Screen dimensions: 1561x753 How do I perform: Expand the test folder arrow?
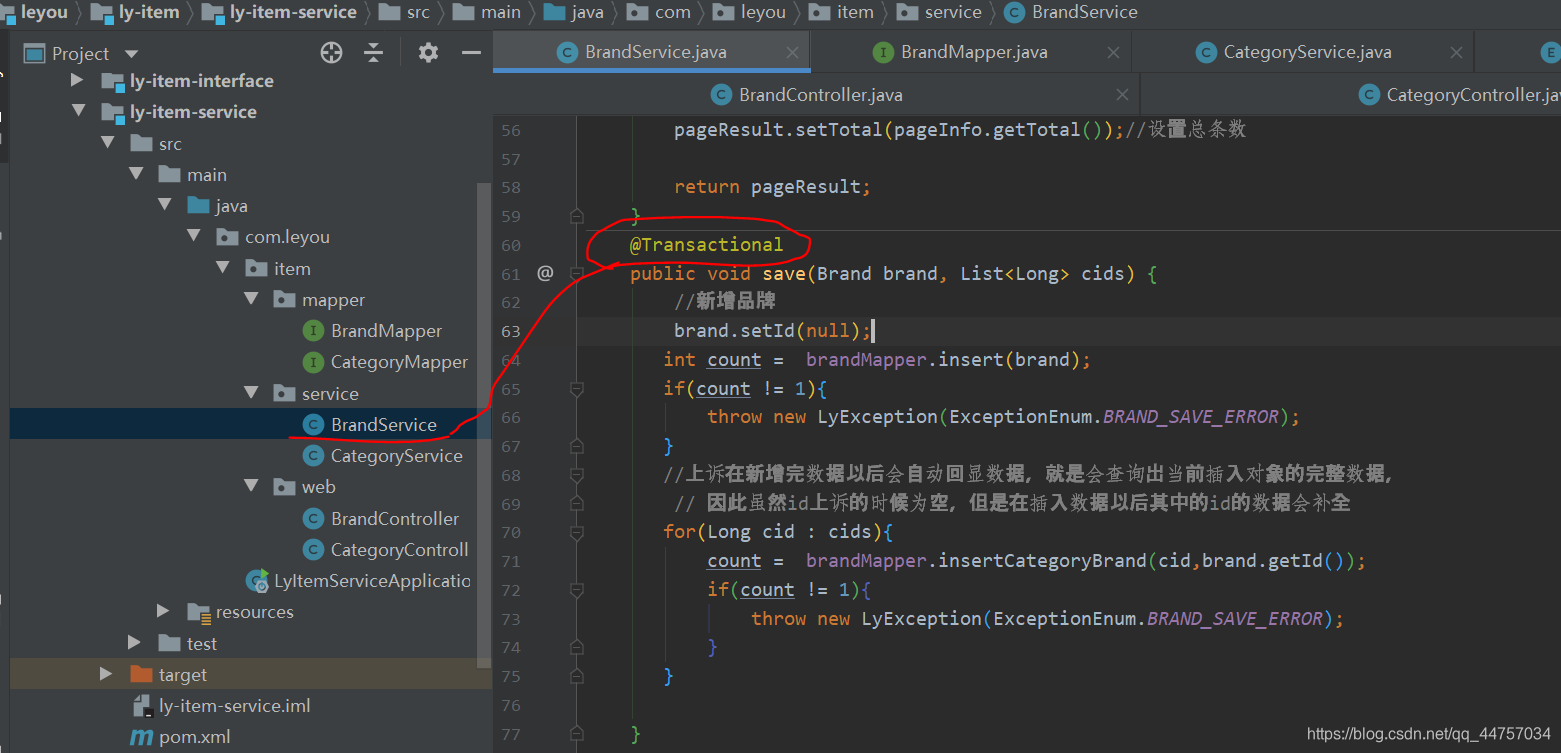(134, 643)
